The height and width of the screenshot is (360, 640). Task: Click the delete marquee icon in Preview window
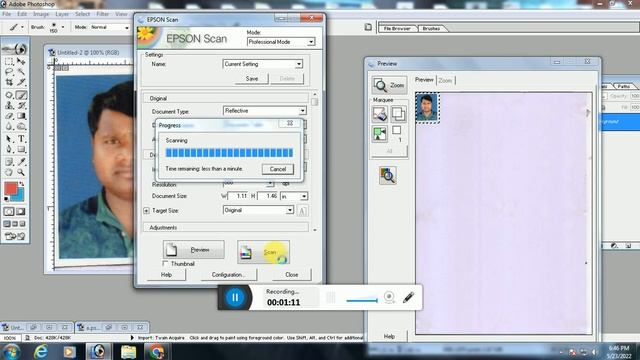[x=380, y=114]
